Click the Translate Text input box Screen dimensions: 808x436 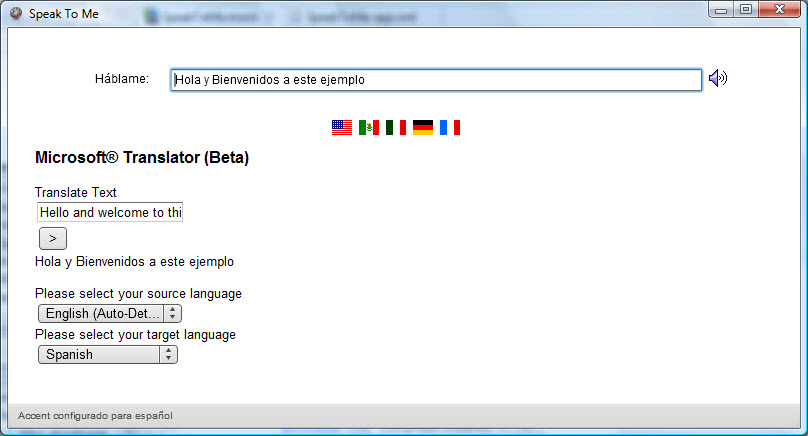pos(110,212)
